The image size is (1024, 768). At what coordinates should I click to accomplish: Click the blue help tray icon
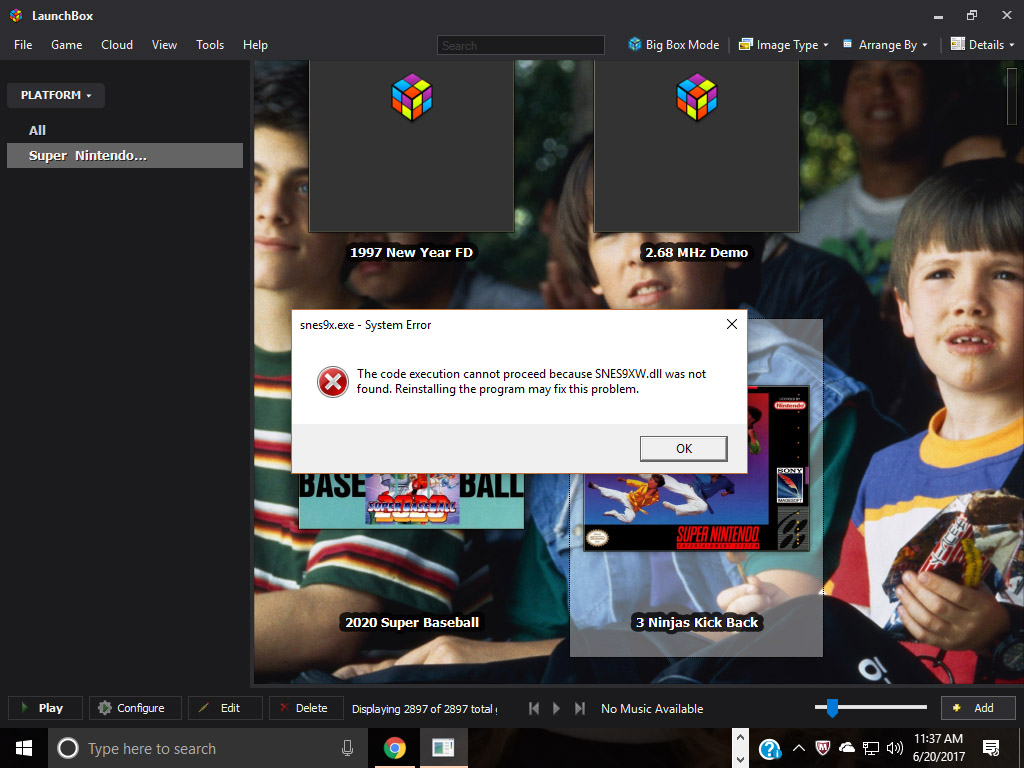[770, 748]
